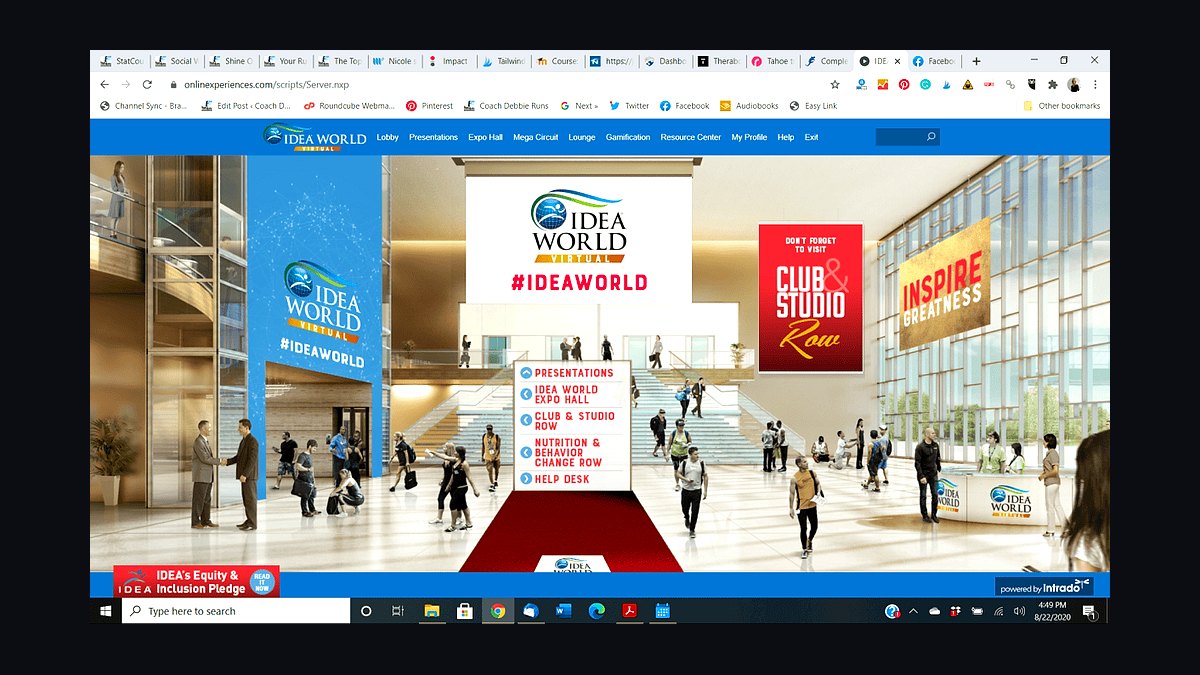Switch to the Impact browser tab
This screenshot has width=1200, height=675.
(x=449, y=61)
